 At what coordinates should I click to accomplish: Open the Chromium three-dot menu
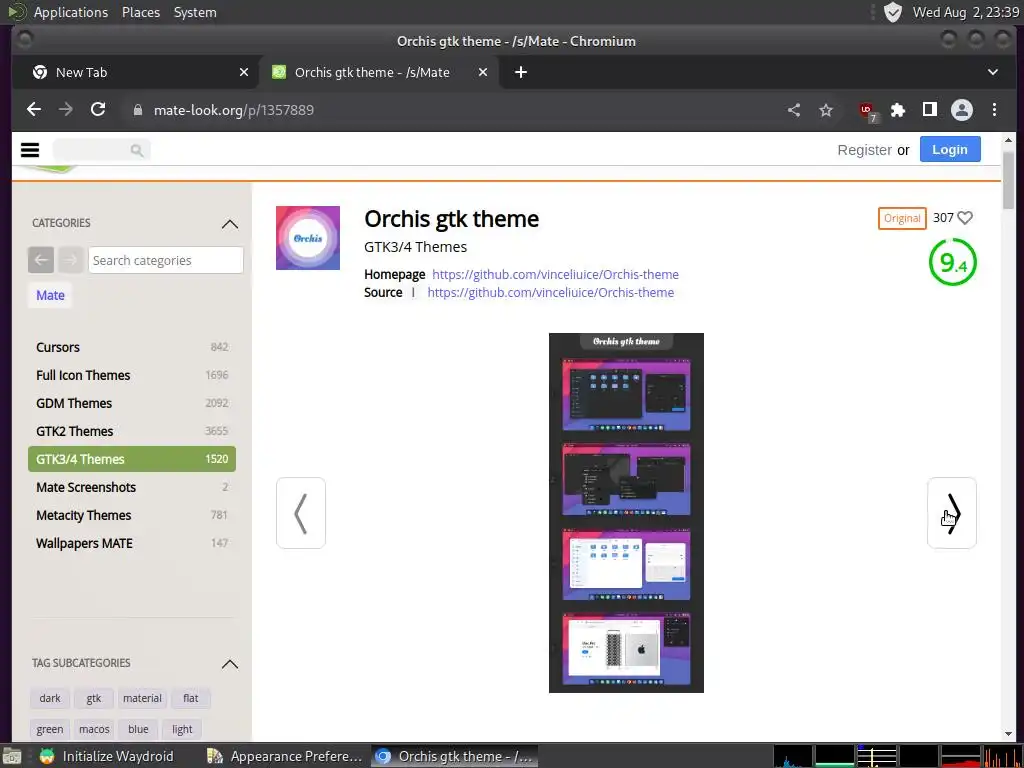click(x=994, y=110)
